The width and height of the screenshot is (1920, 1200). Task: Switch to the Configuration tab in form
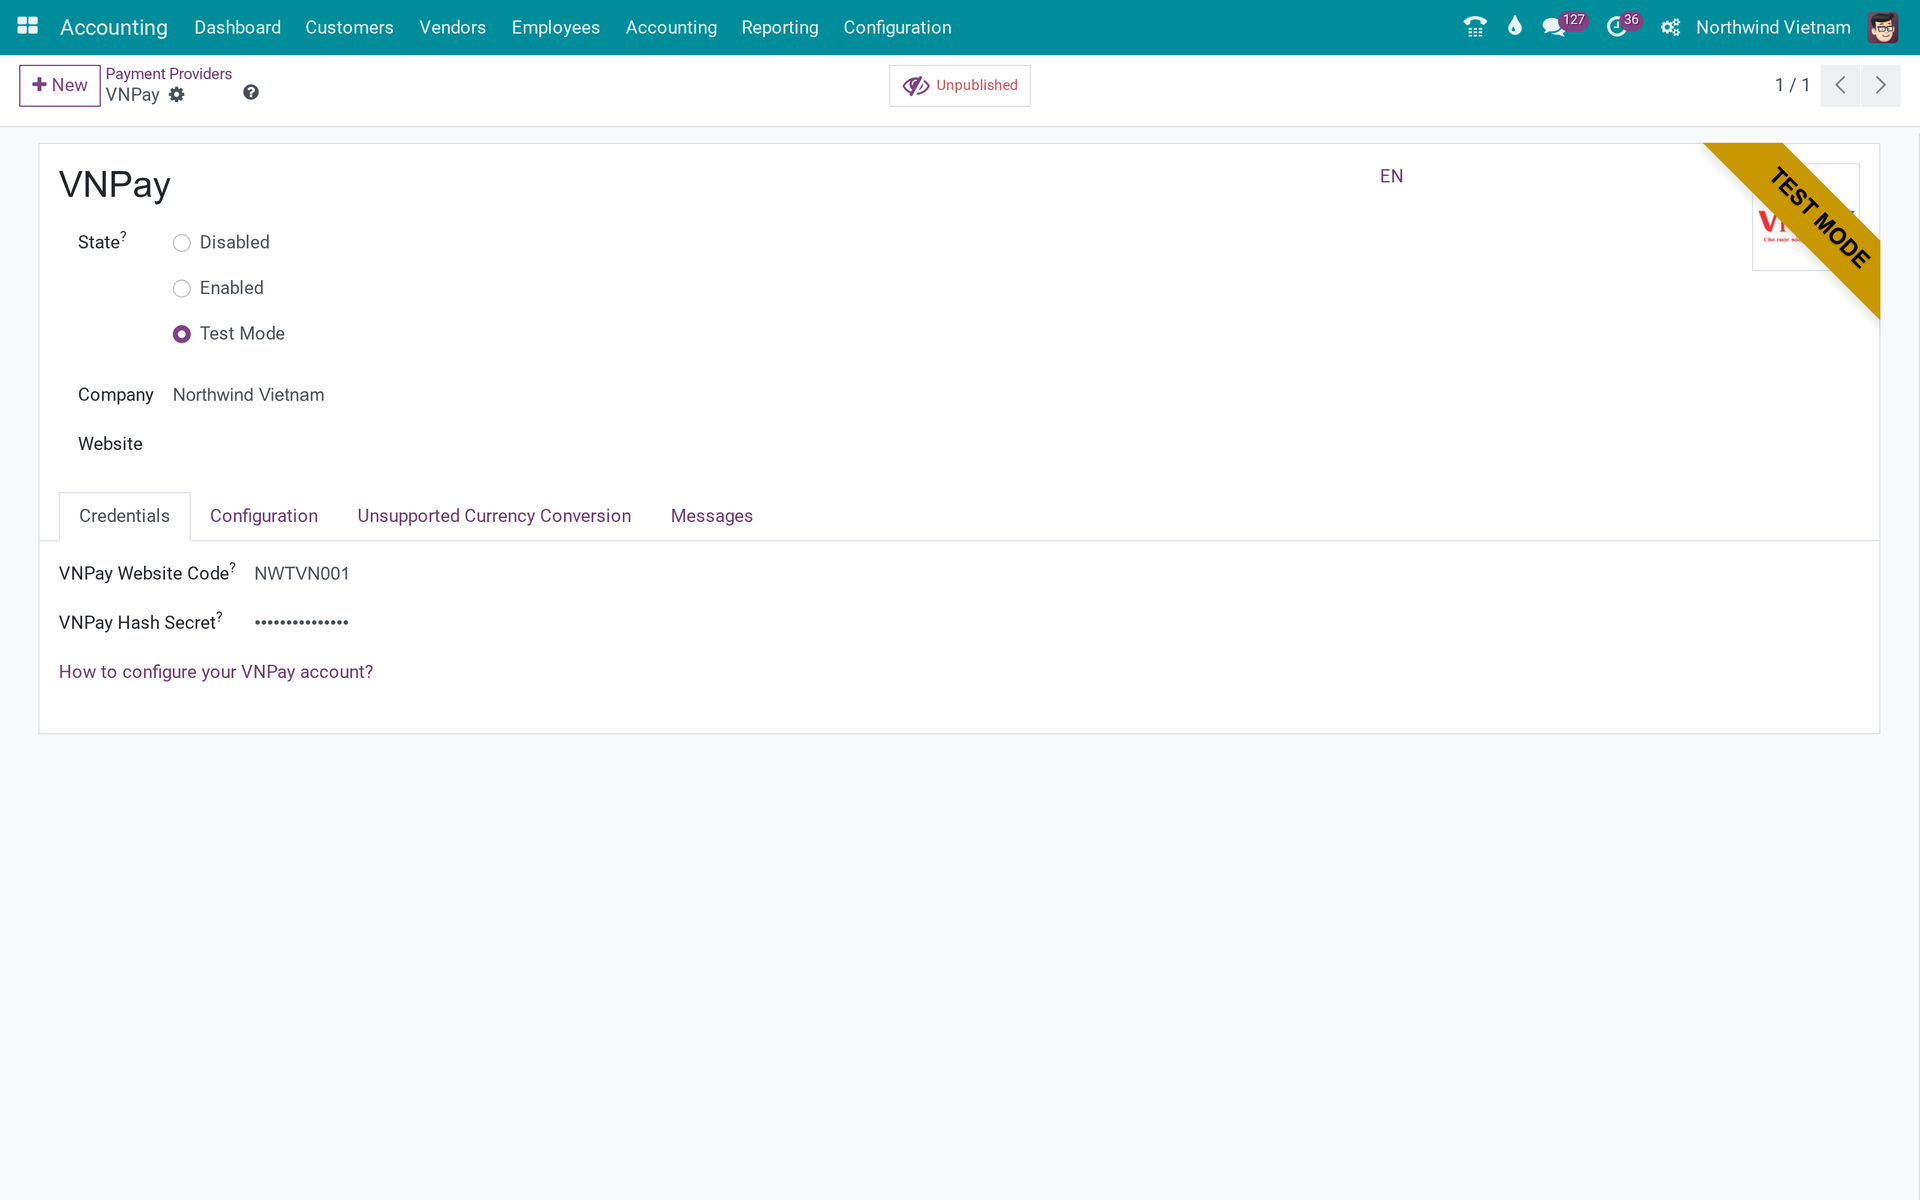tap(264, 516)
